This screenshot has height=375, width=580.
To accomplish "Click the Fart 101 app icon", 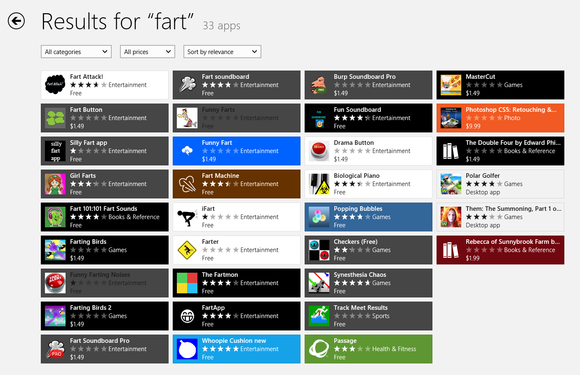I will click(55, 217).
